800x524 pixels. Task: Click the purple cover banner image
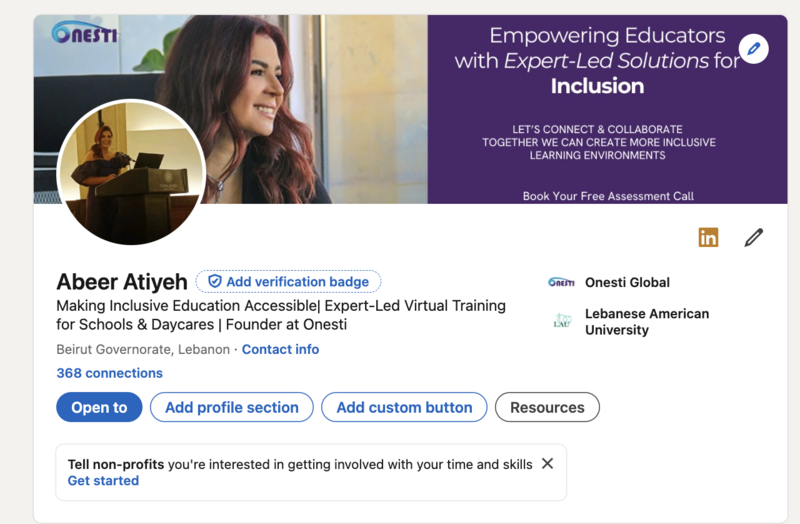coord(607,109)
